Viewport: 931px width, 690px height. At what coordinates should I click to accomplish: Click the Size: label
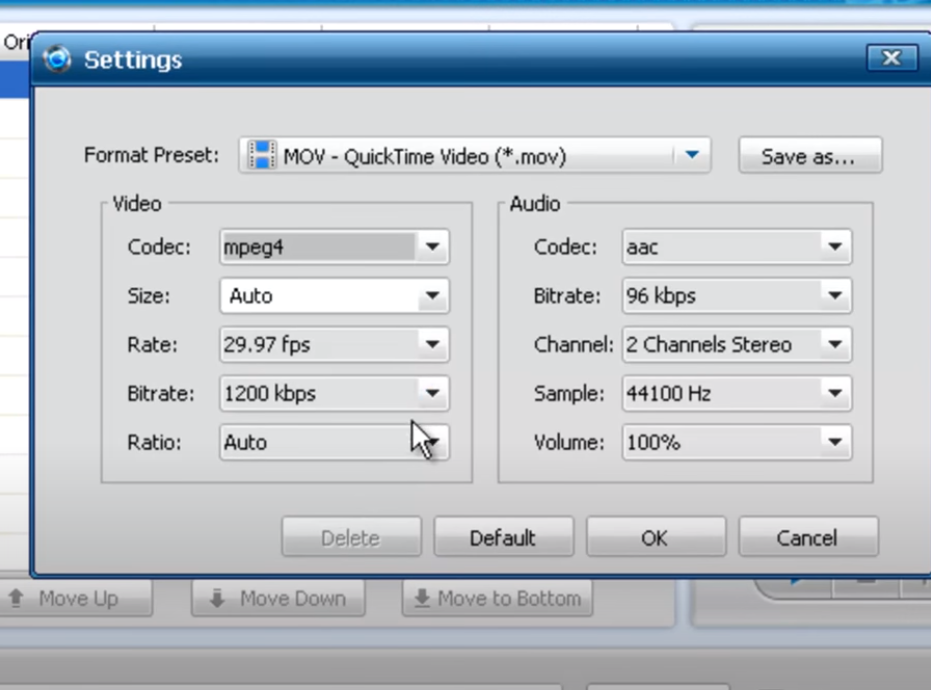pyautogui.click(x=148, y=296)
